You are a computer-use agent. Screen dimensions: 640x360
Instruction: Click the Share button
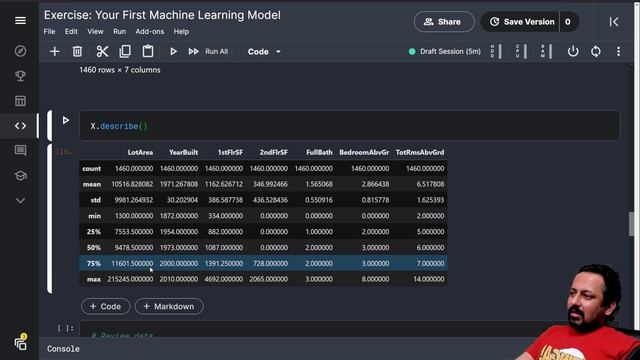click(444, 22)
